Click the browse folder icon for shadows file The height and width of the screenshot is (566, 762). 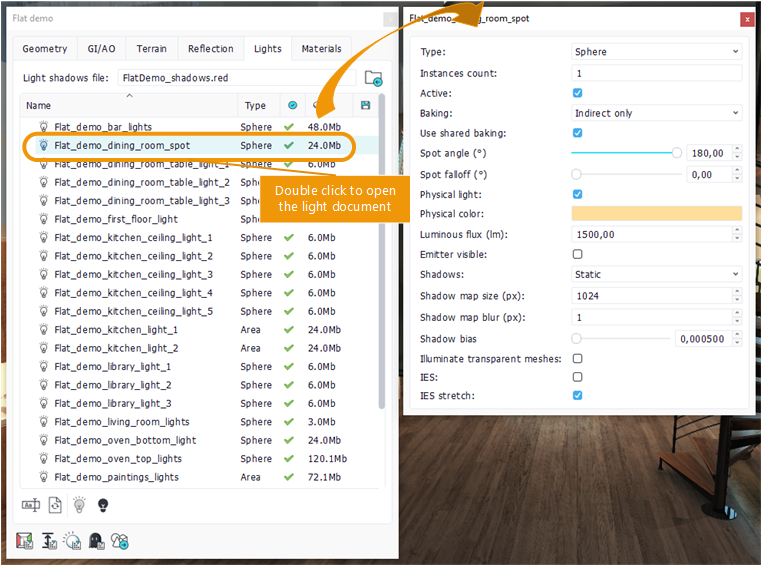click(373, 78)
